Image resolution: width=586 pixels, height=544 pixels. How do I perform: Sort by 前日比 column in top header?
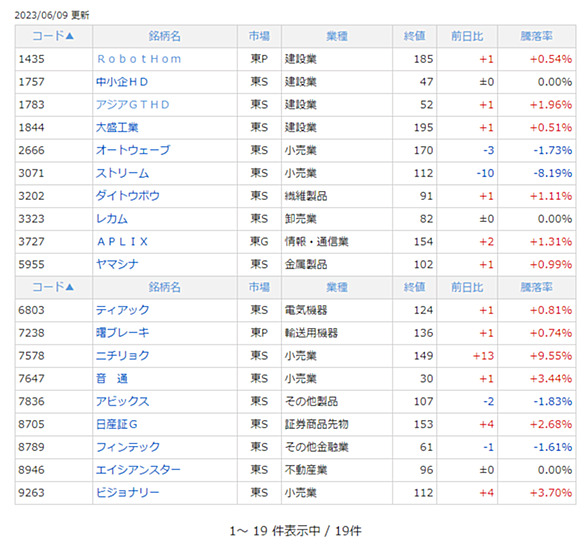467,36
